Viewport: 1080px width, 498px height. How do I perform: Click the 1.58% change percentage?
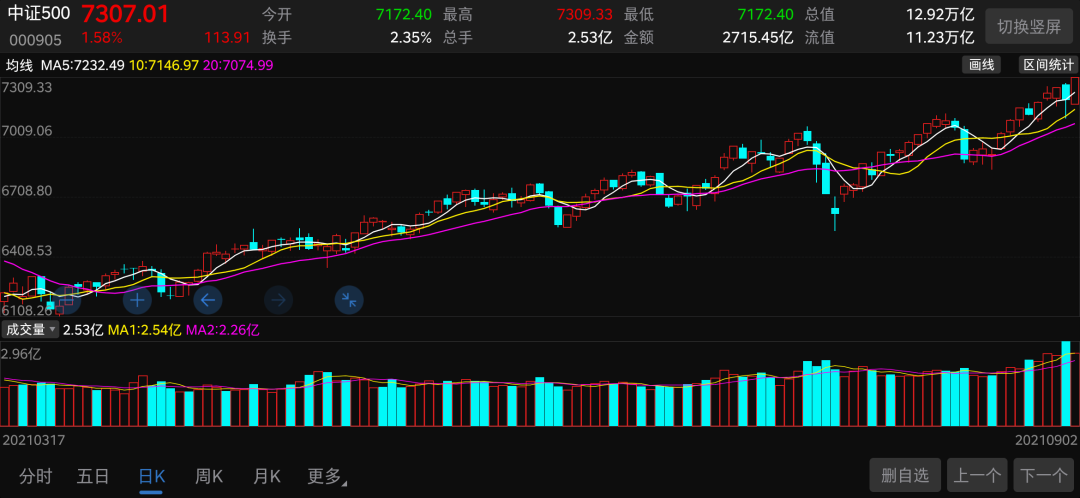point(102,37)
